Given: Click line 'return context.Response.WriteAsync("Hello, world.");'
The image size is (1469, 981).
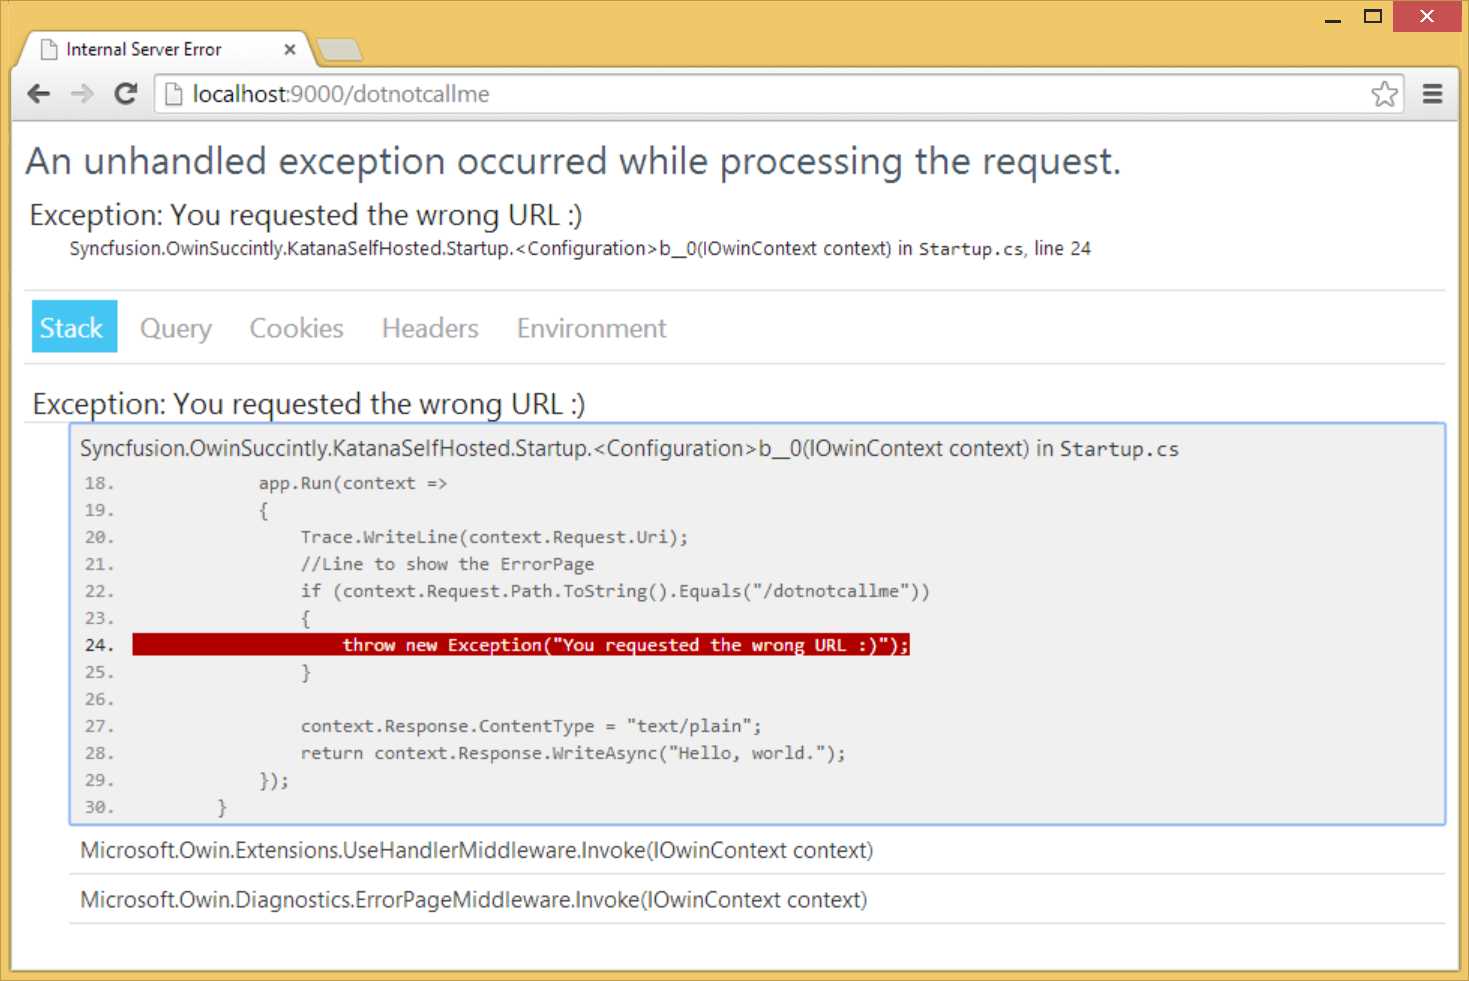Looking at the screenshot, I should [573, 753].
